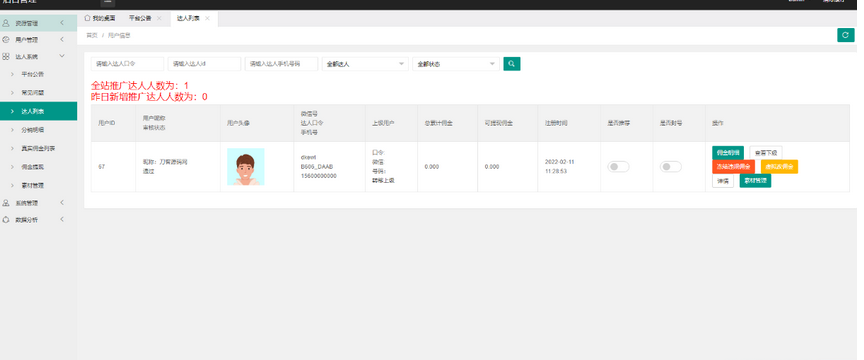This screenshot has height=360, width=864.
Task: Click the 数据分析 sidebar icon
Action: coord(6,219)
